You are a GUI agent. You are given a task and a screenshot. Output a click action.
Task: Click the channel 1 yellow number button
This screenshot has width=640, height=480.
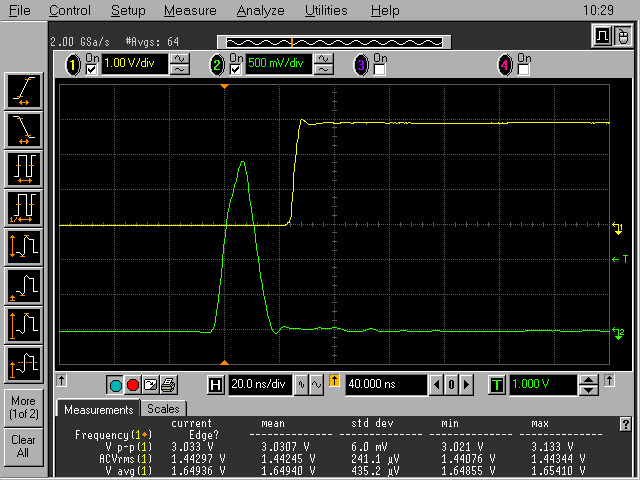click(73, 64)
